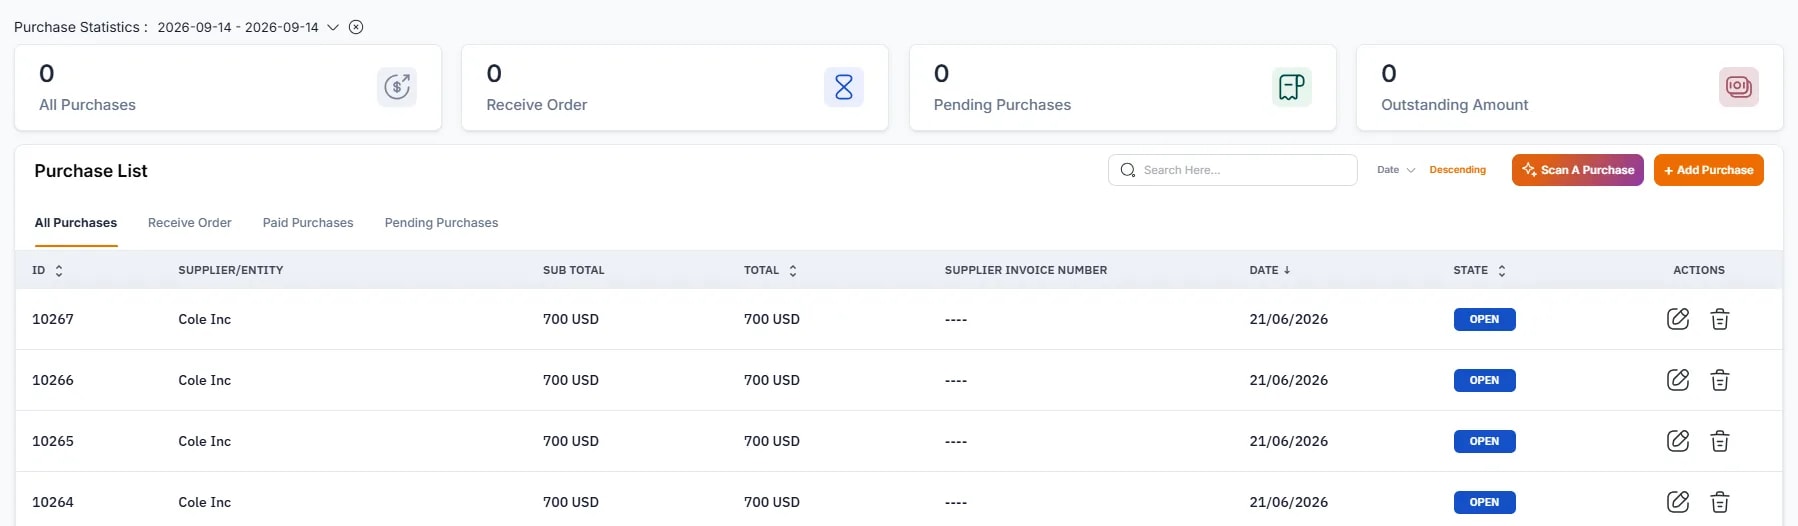Click total 700 USD in row 10264
Viewport: 1798px width, 526px height.
click(771, 502)
